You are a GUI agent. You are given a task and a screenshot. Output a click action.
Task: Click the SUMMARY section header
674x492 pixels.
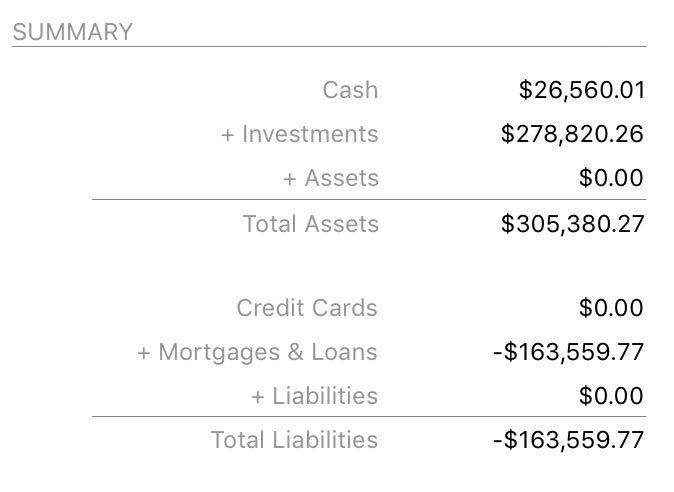point(72,32)
